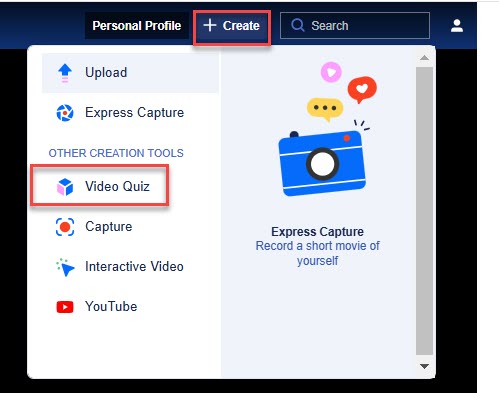Screen dimensions: 499x393
Task: Click the red YouTube play icon
Action: 65,307
